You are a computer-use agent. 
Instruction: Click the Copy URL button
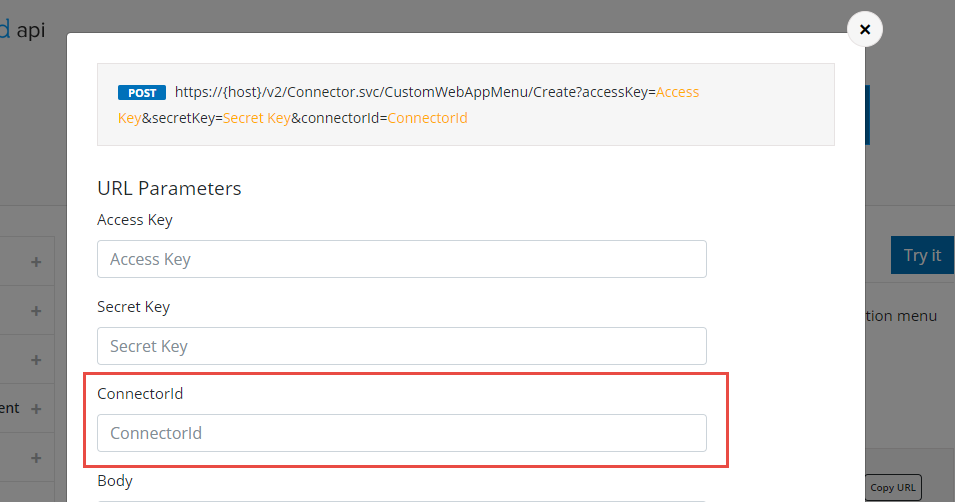[894, 487]
